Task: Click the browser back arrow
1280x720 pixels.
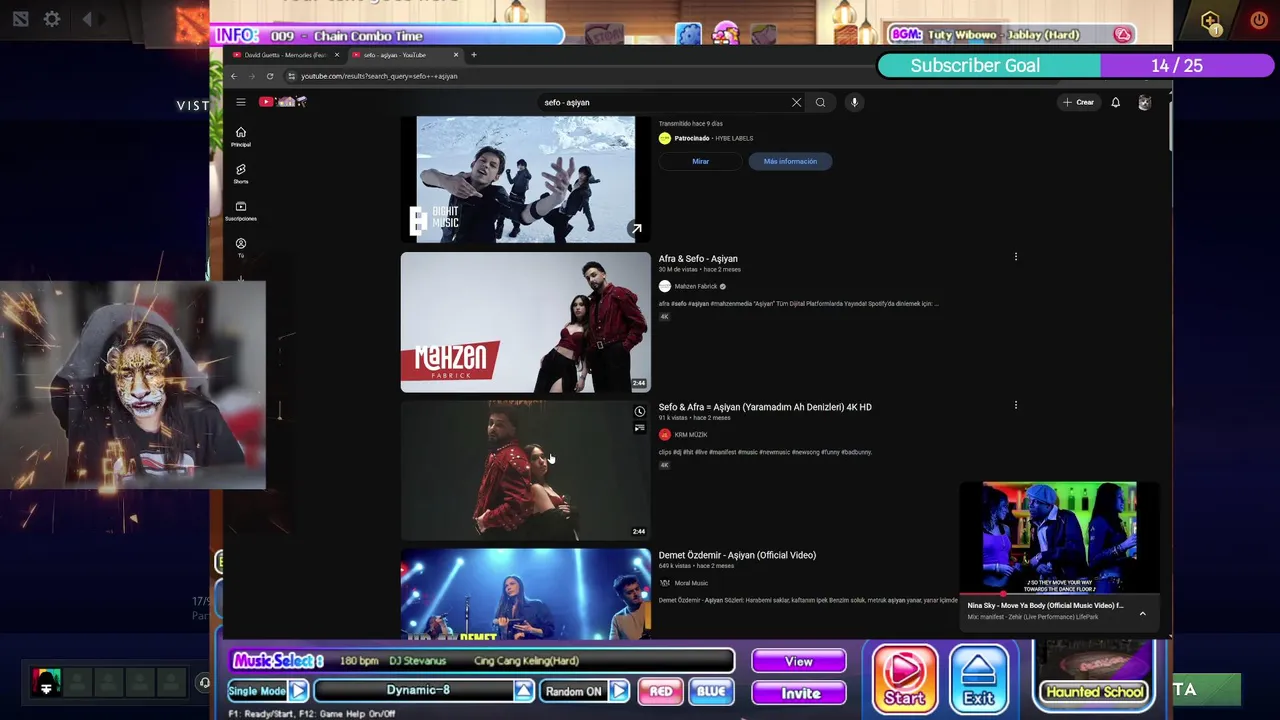Action: (234, 76)
